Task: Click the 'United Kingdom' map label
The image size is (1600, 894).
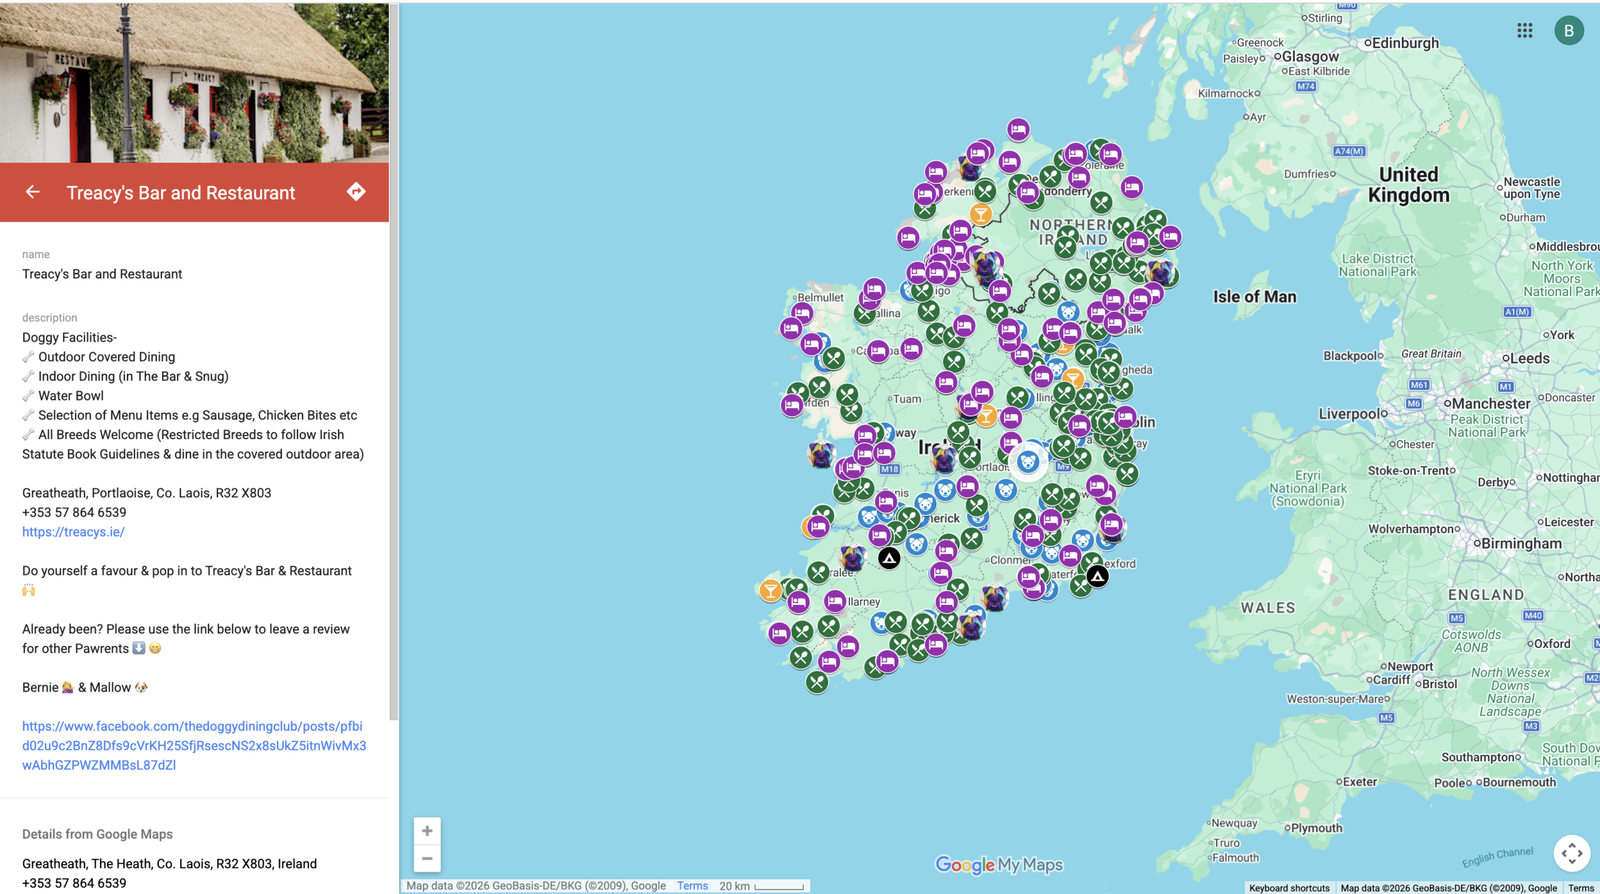Action: tap(1408, 185)
